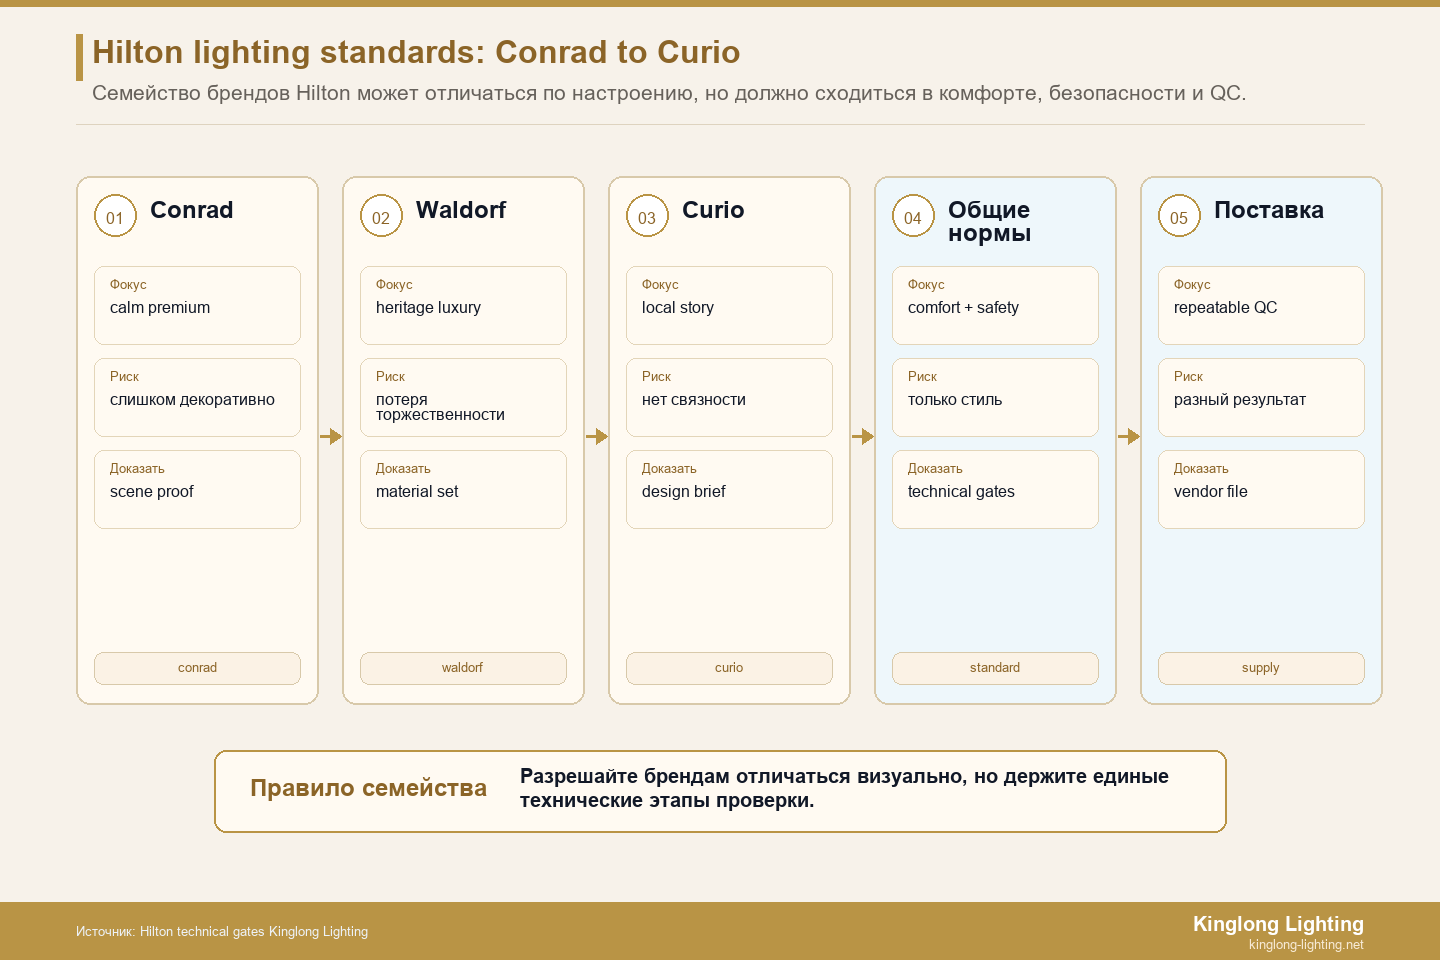Viewport: 1440px width, 960px height.
Task: Select the subtitle beginning Семейство брендов Hilton
Action: pos(669,93)
